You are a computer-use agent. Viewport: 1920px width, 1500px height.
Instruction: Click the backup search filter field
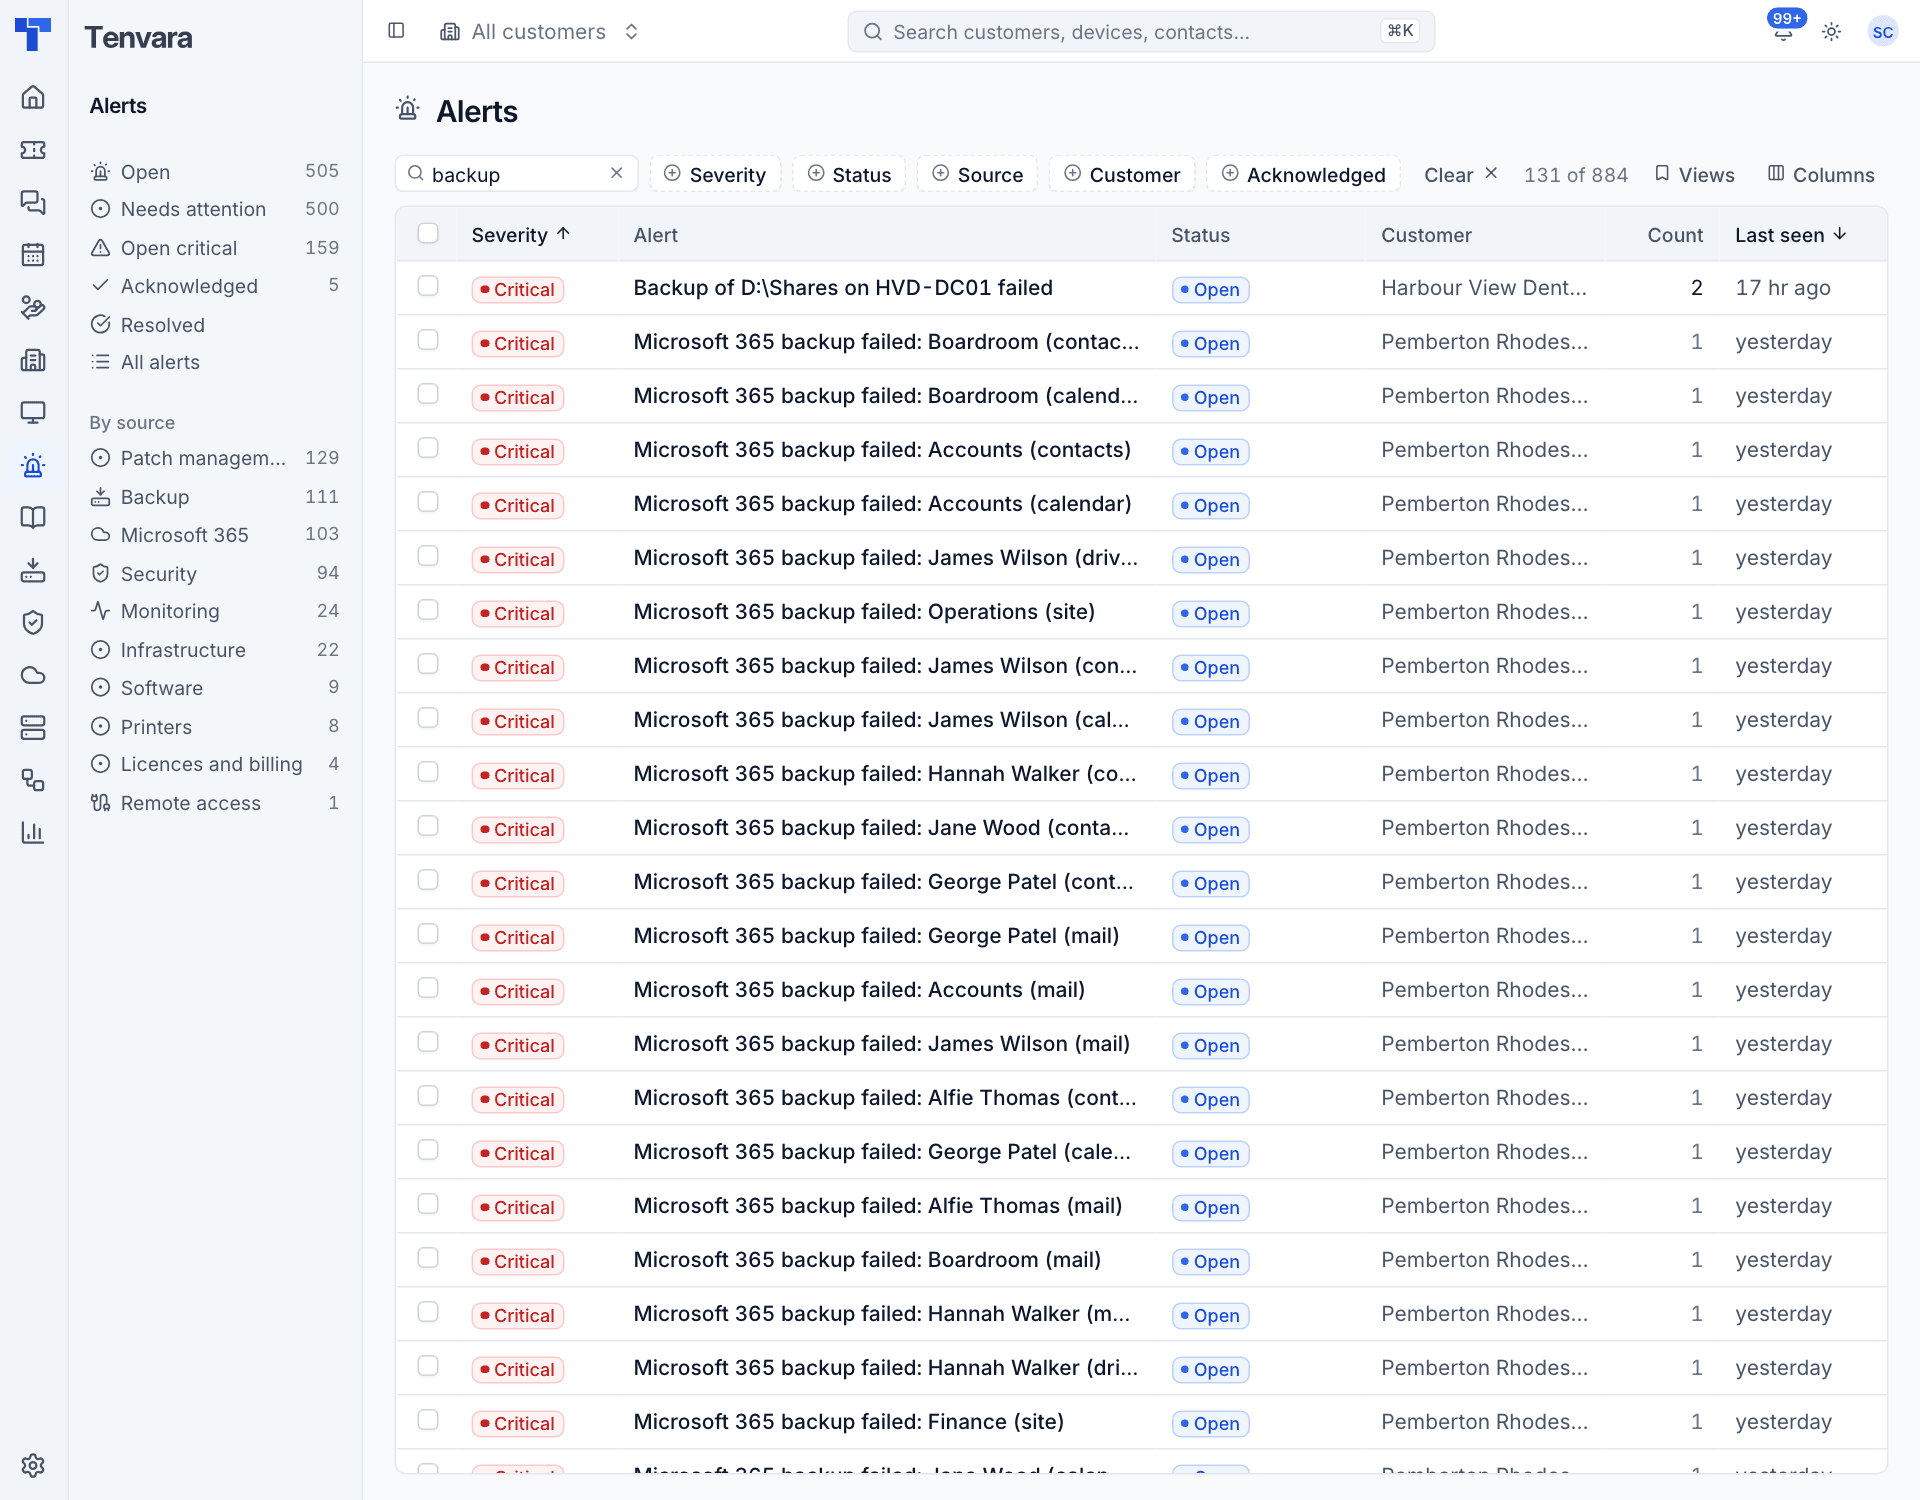point(516,174)
